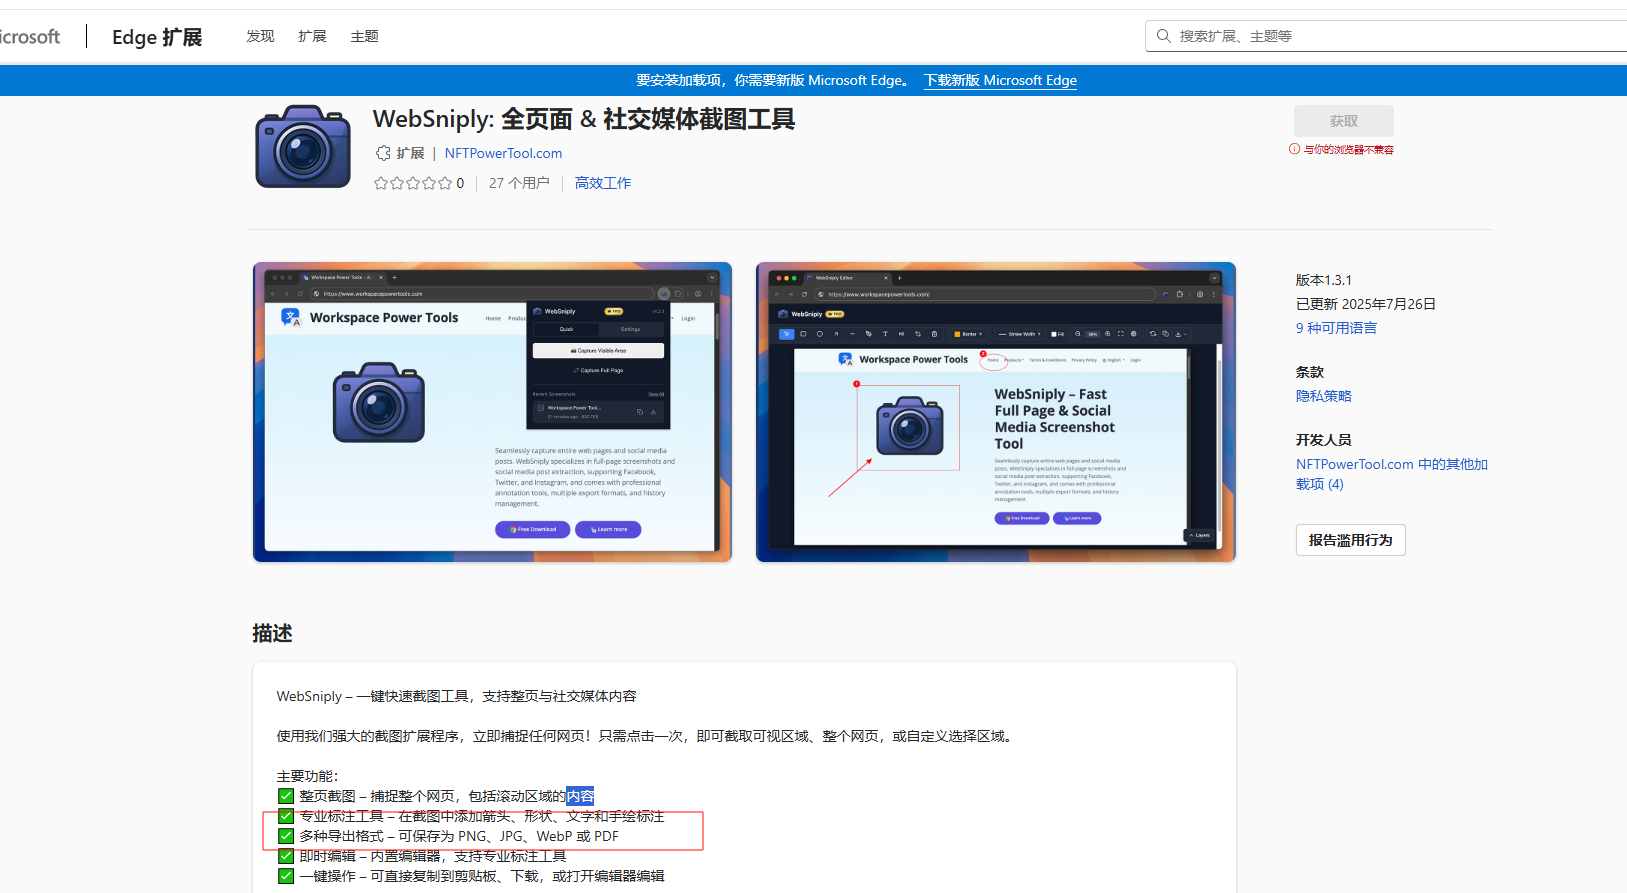The image size is (1627, 893).
Task: Open the 隐私策略 link
Action: [x=1323, y=396]
